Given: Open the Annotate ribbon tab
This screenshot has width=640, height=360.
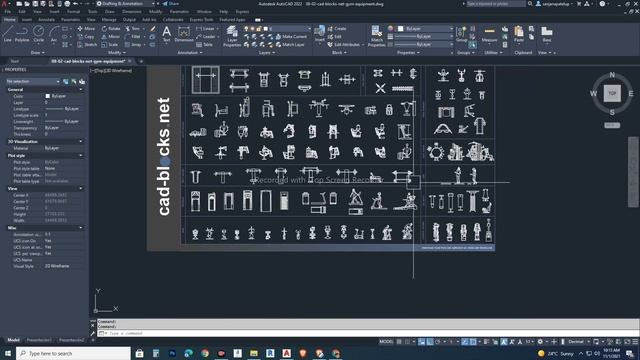Looking at the screenshot, I should click(x=46, y=20).
